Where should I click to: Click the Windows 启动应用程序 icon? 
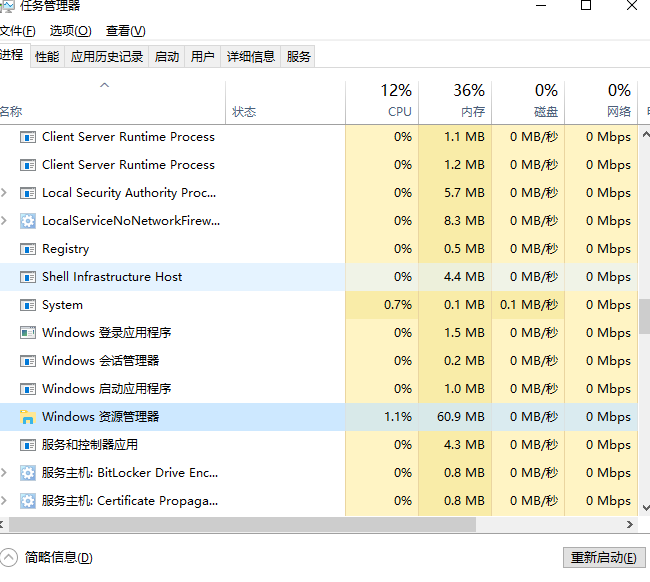pos(28,389)
